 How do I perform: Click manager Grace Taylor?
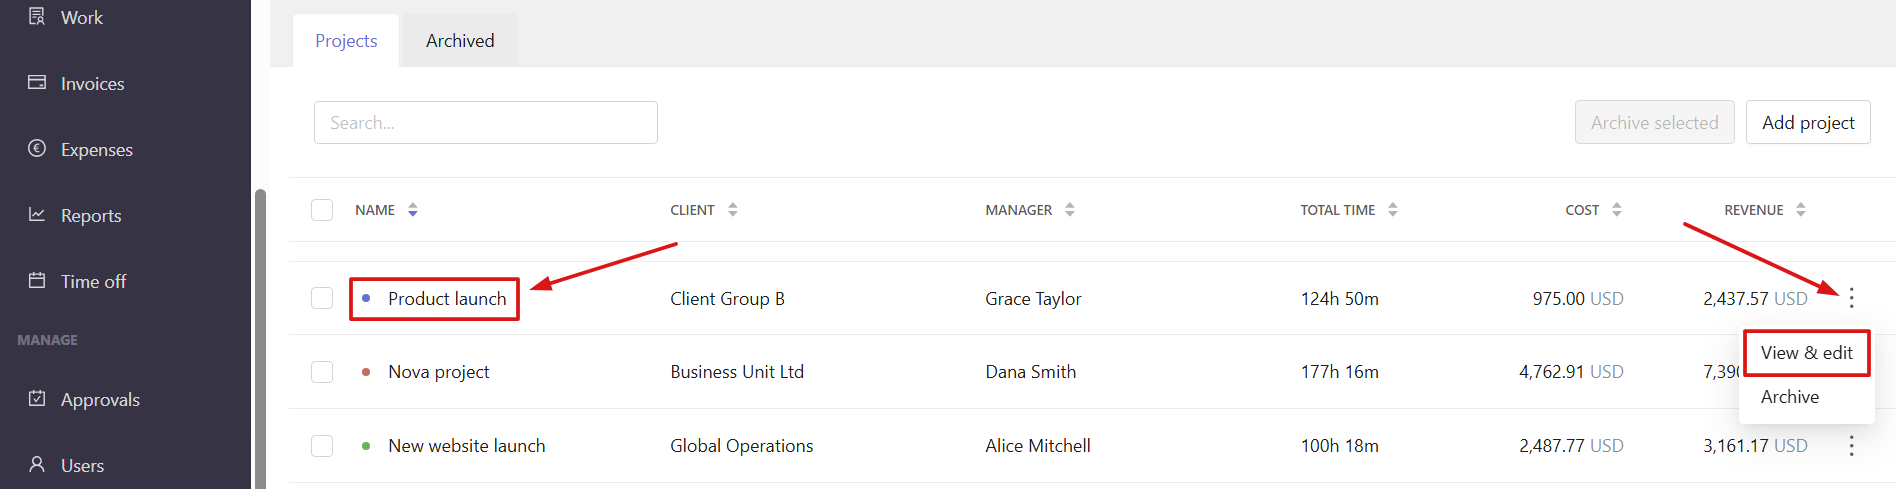tap(1033, 299)
